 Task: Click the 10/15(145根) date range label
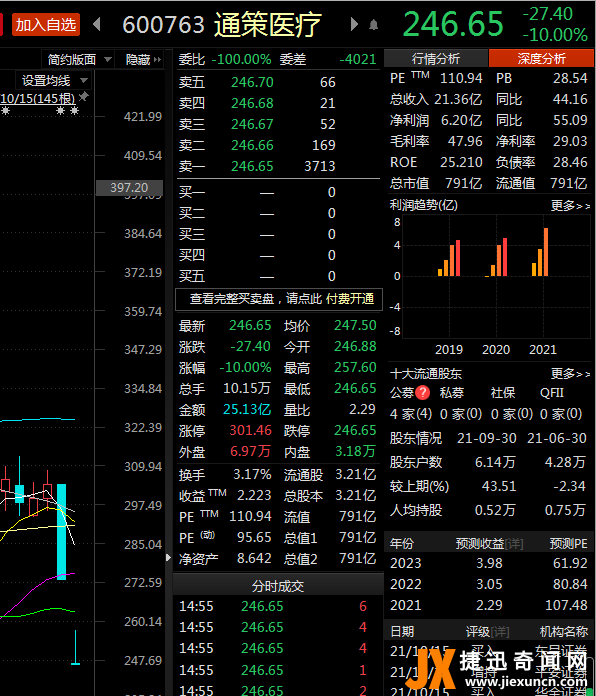click(x=38, y=98)
